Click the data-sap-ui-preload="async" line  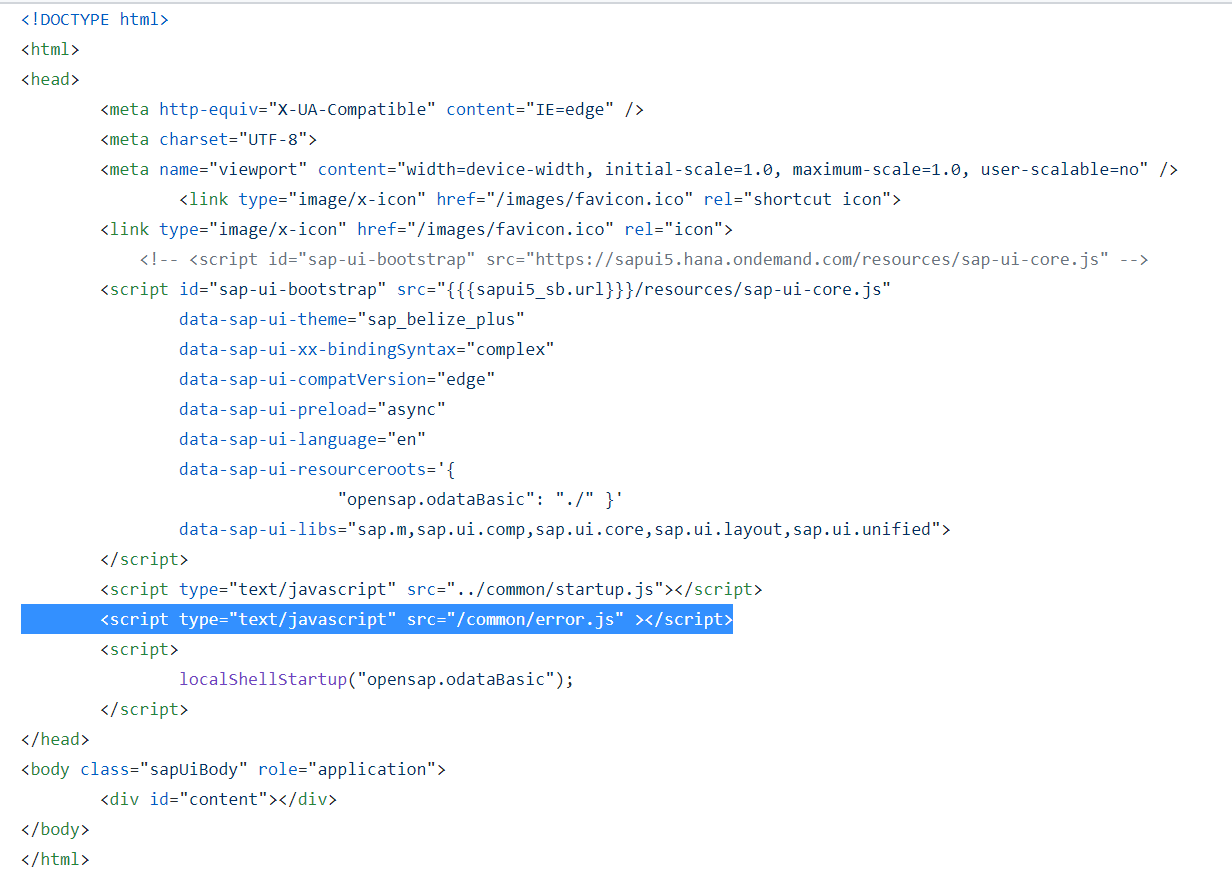click(x=312, y=409)
